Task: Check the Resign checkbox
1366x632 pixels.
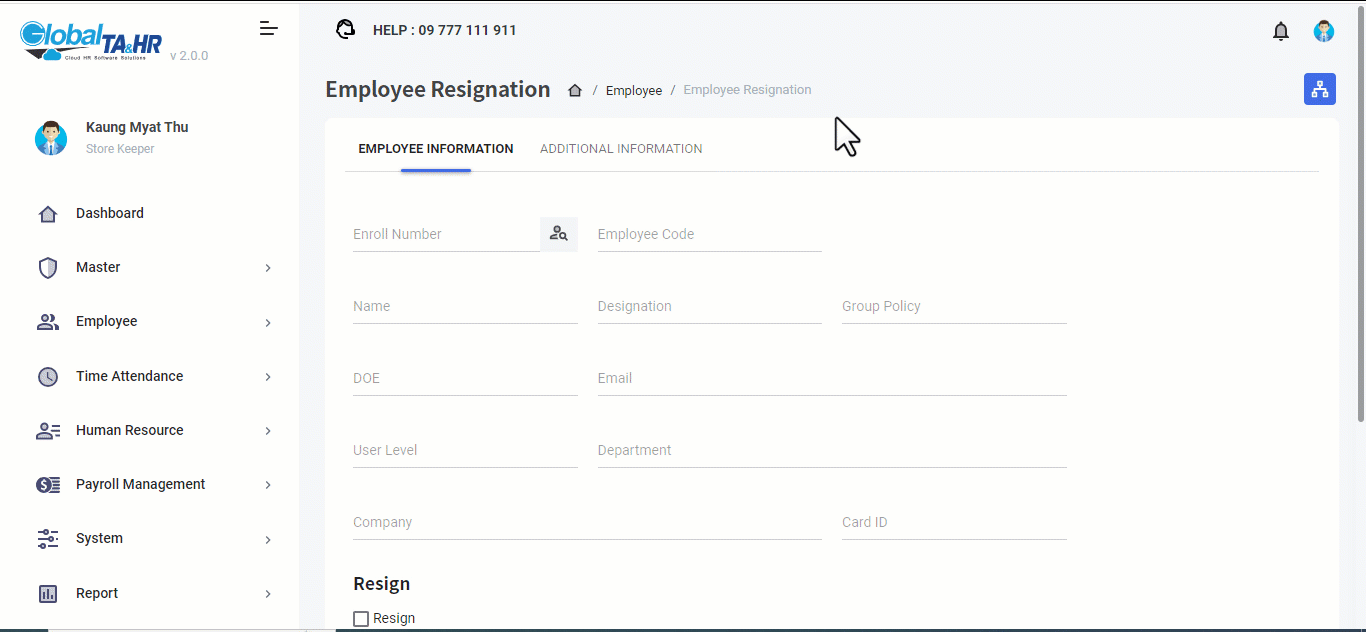Action: point(361,619)
